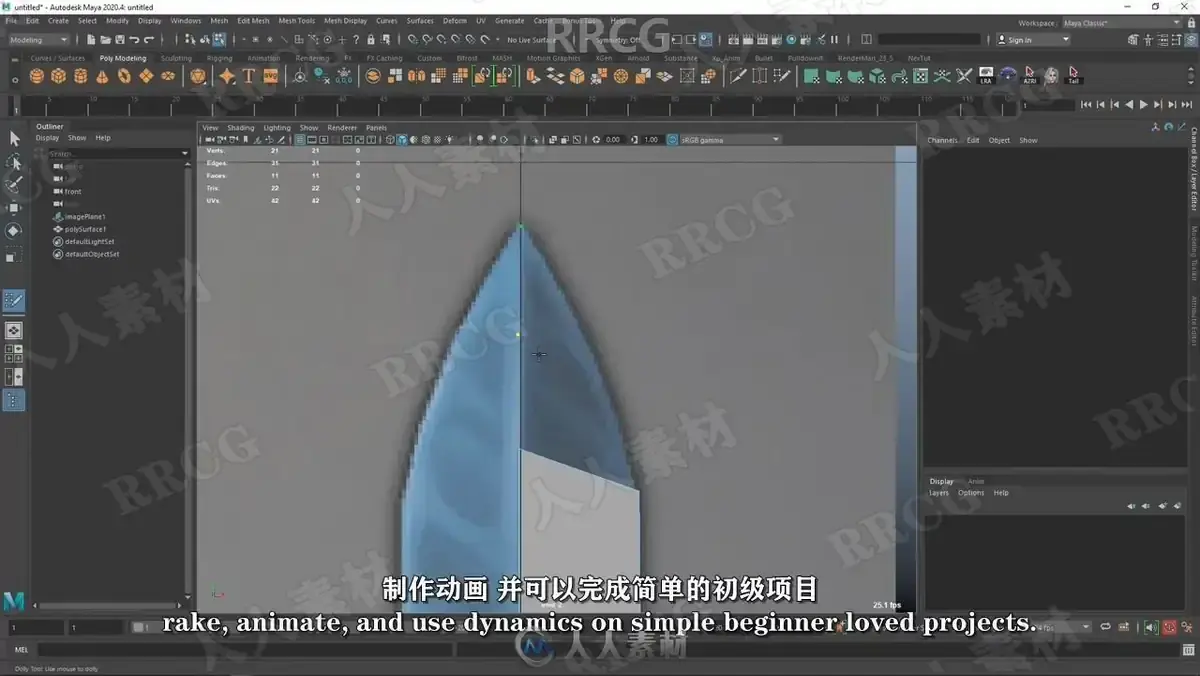Viewport: 1200px width, 676px height.
Task: Click the New scene icon
Action: [91, 40]
